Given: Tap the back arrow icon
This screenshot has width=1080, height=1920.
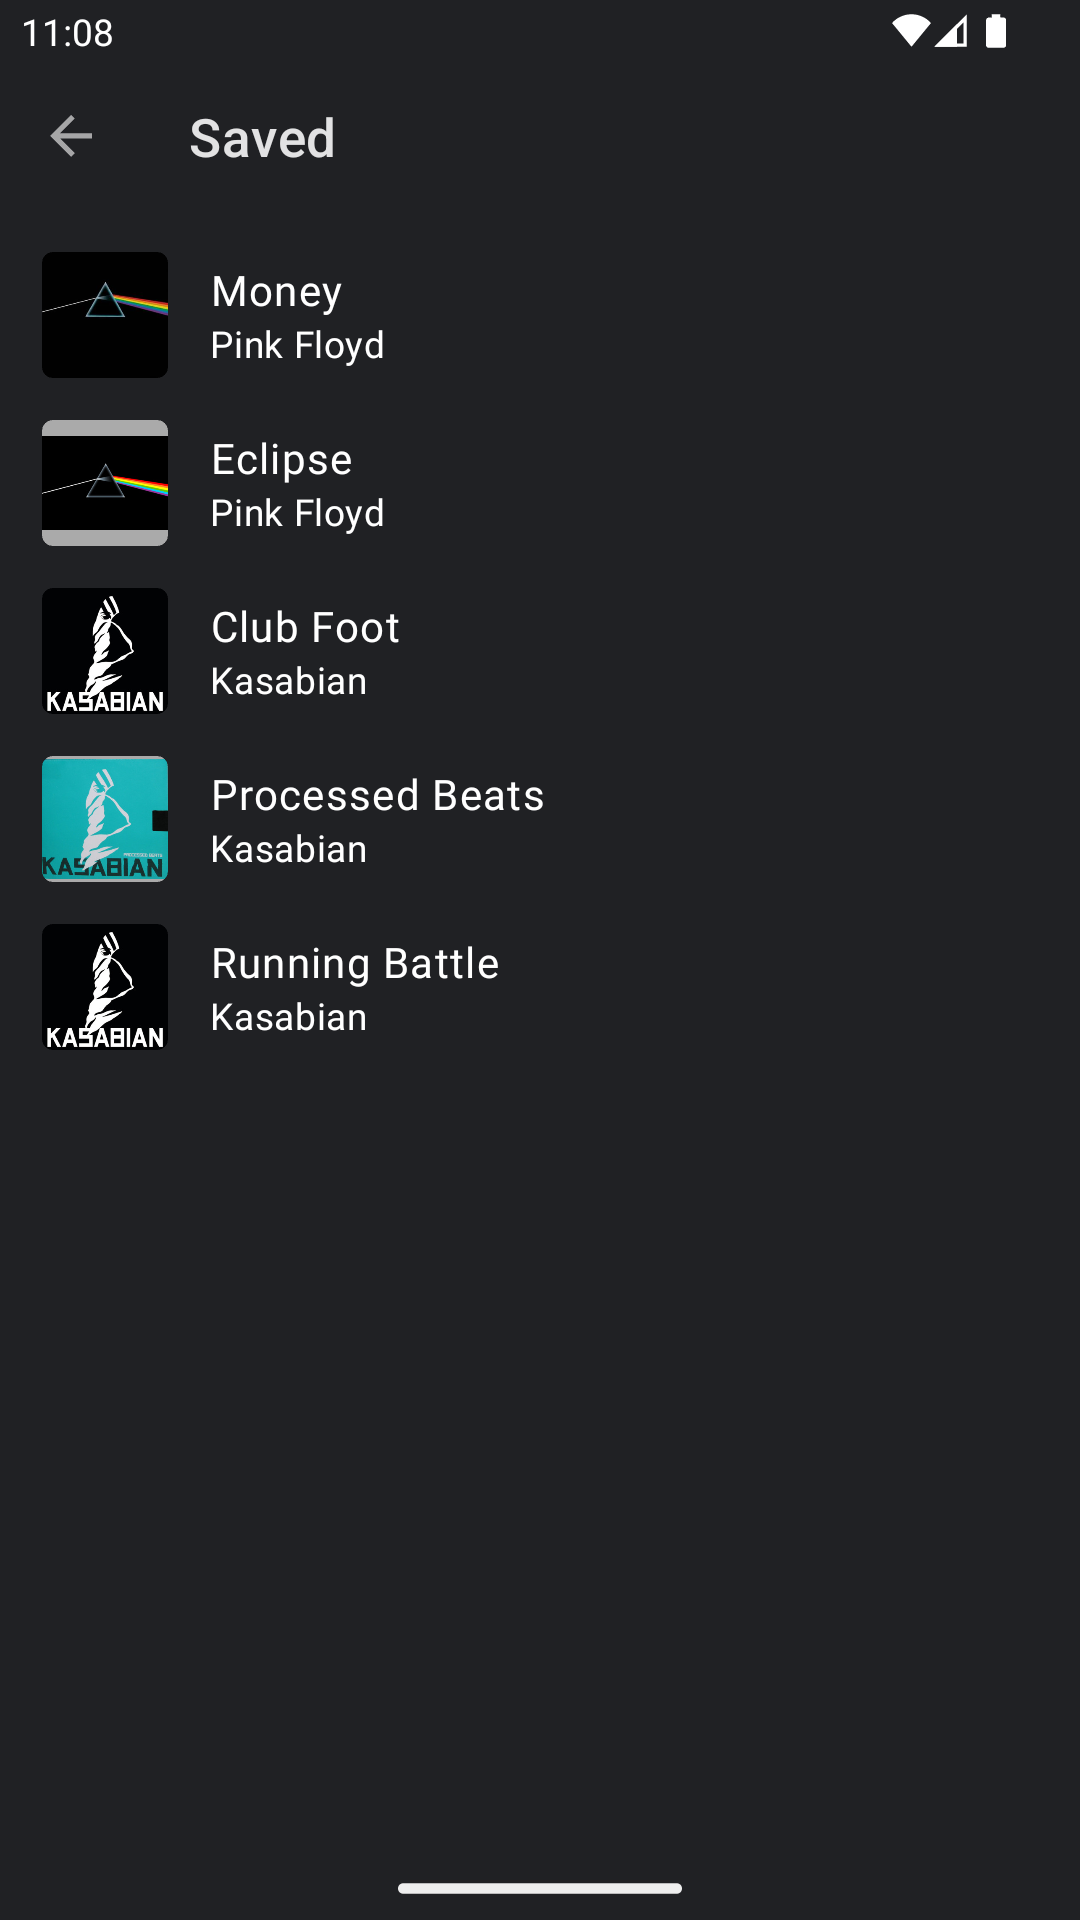Looking at the screenshot, I should 71,136.
